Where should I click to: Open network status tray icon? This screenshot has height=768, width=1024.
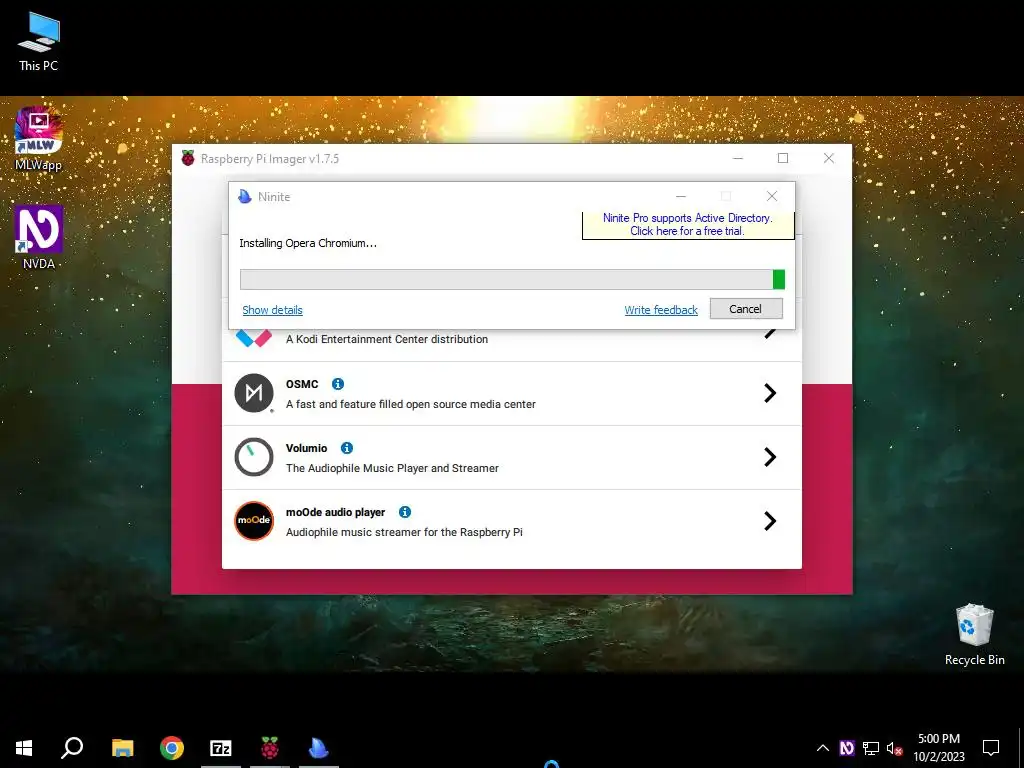tap(871, 748)
